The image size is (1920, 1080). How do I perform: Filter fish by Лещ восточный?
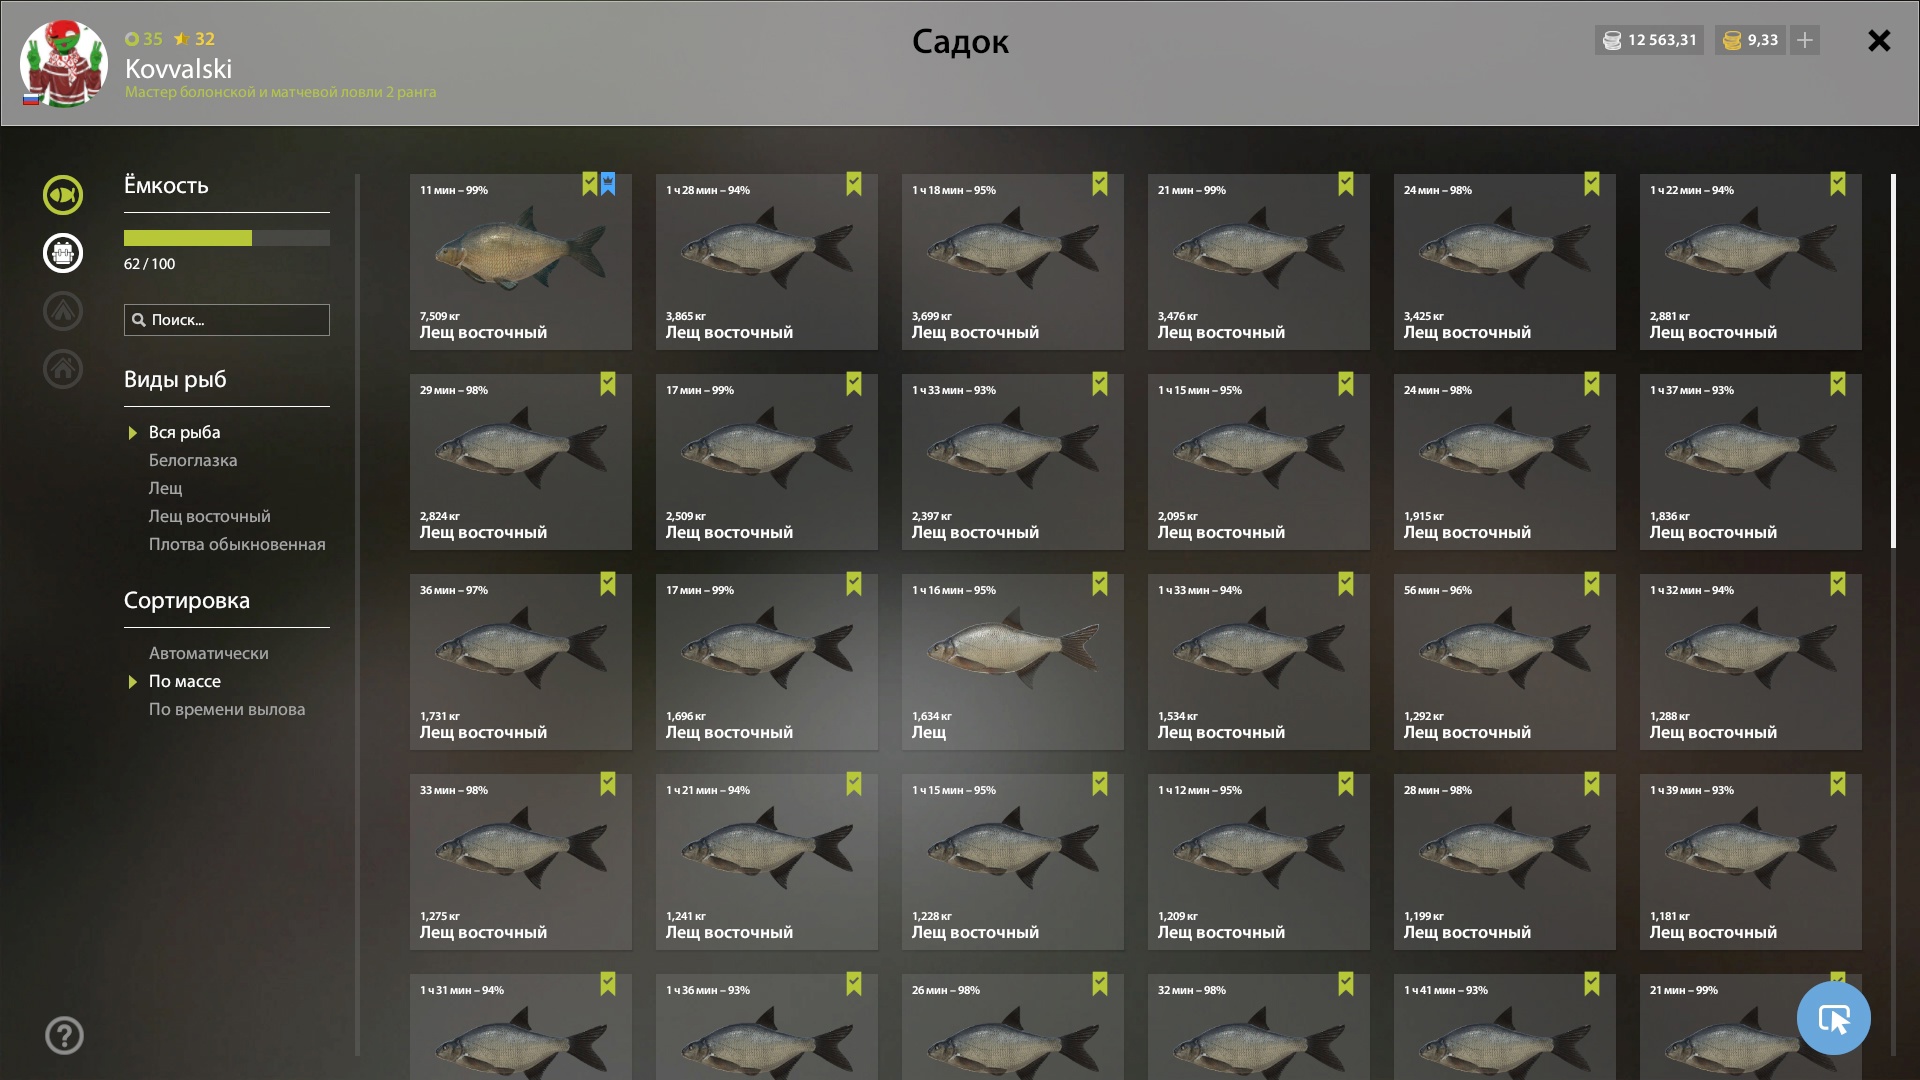click(210, 516)
